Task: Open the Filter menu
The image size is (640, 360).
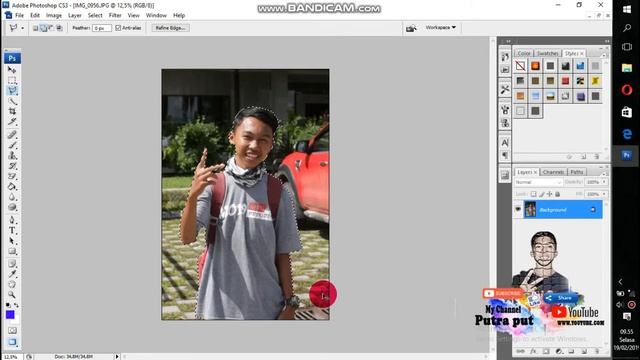Action: 115,15
